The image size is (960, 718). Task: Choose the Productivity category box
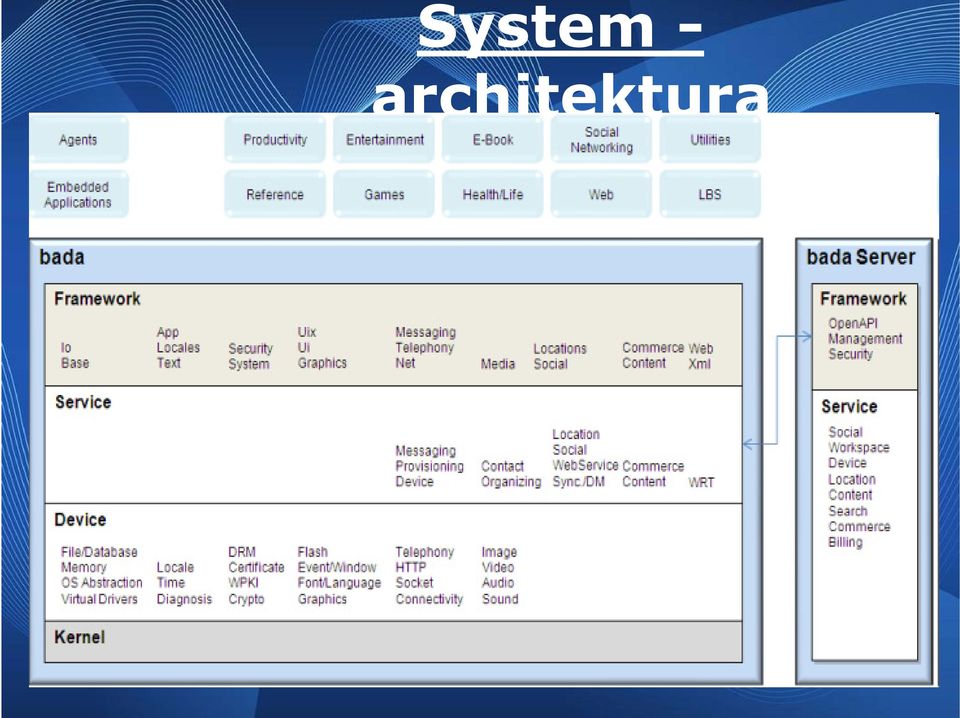coord(275,140)
